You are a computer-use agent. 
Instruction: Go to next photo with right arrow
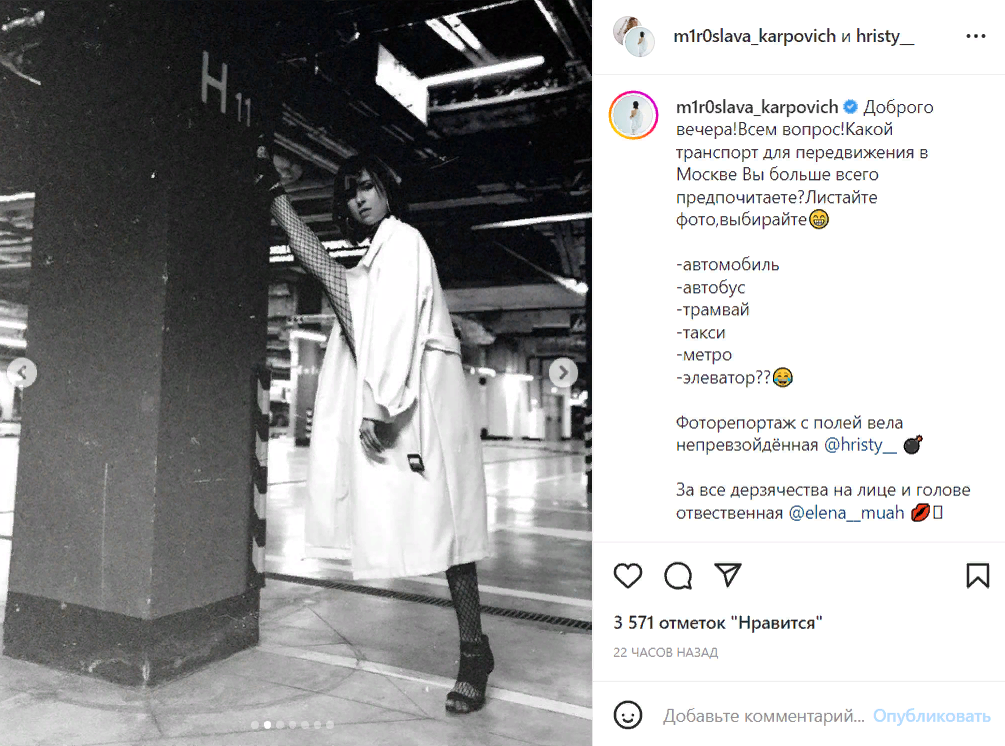[563, 372]
